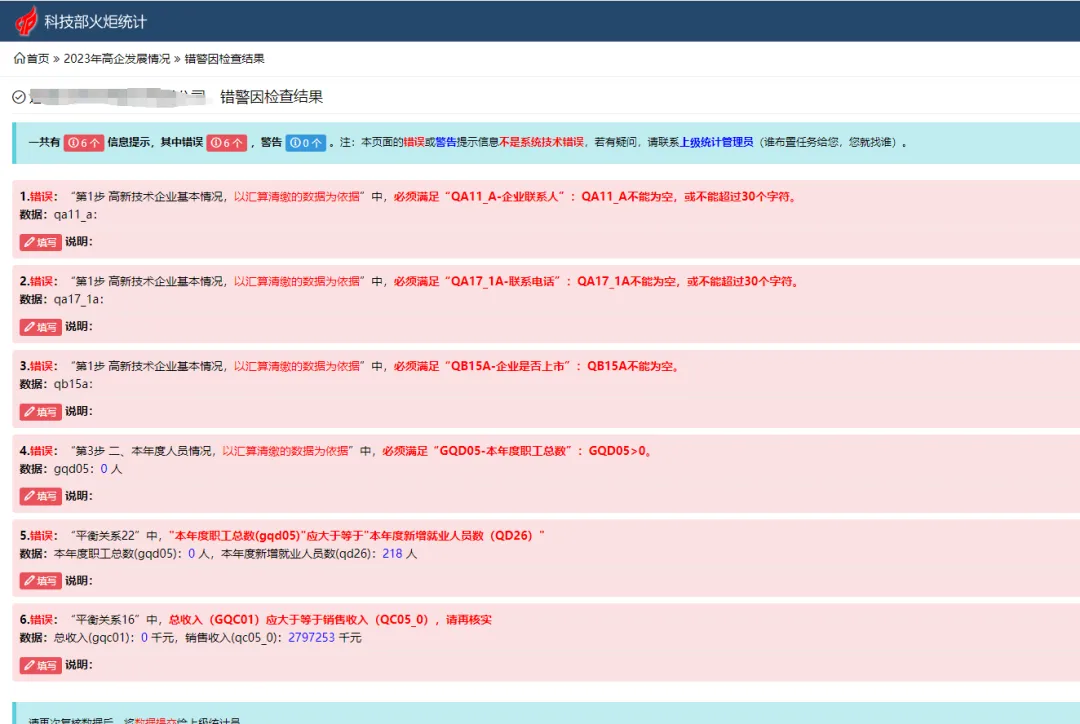Image resolution: width=1080 pixels, height=724 pixels.
Task: Click the checkmark icon beside company name
Action: (x=19, y=97)
